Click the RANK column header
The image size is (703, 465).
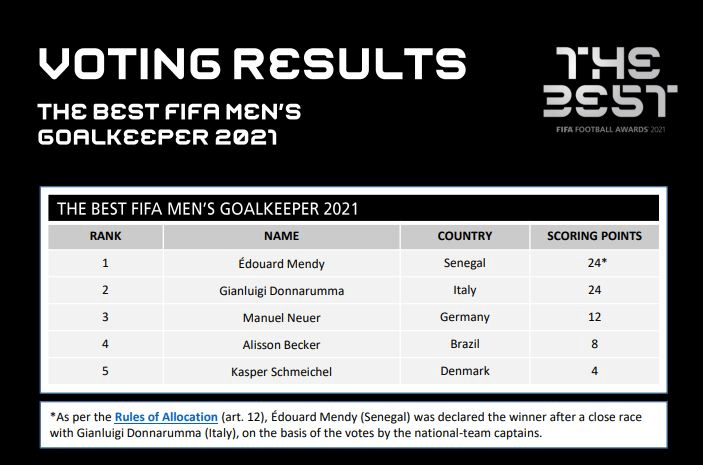105,237
